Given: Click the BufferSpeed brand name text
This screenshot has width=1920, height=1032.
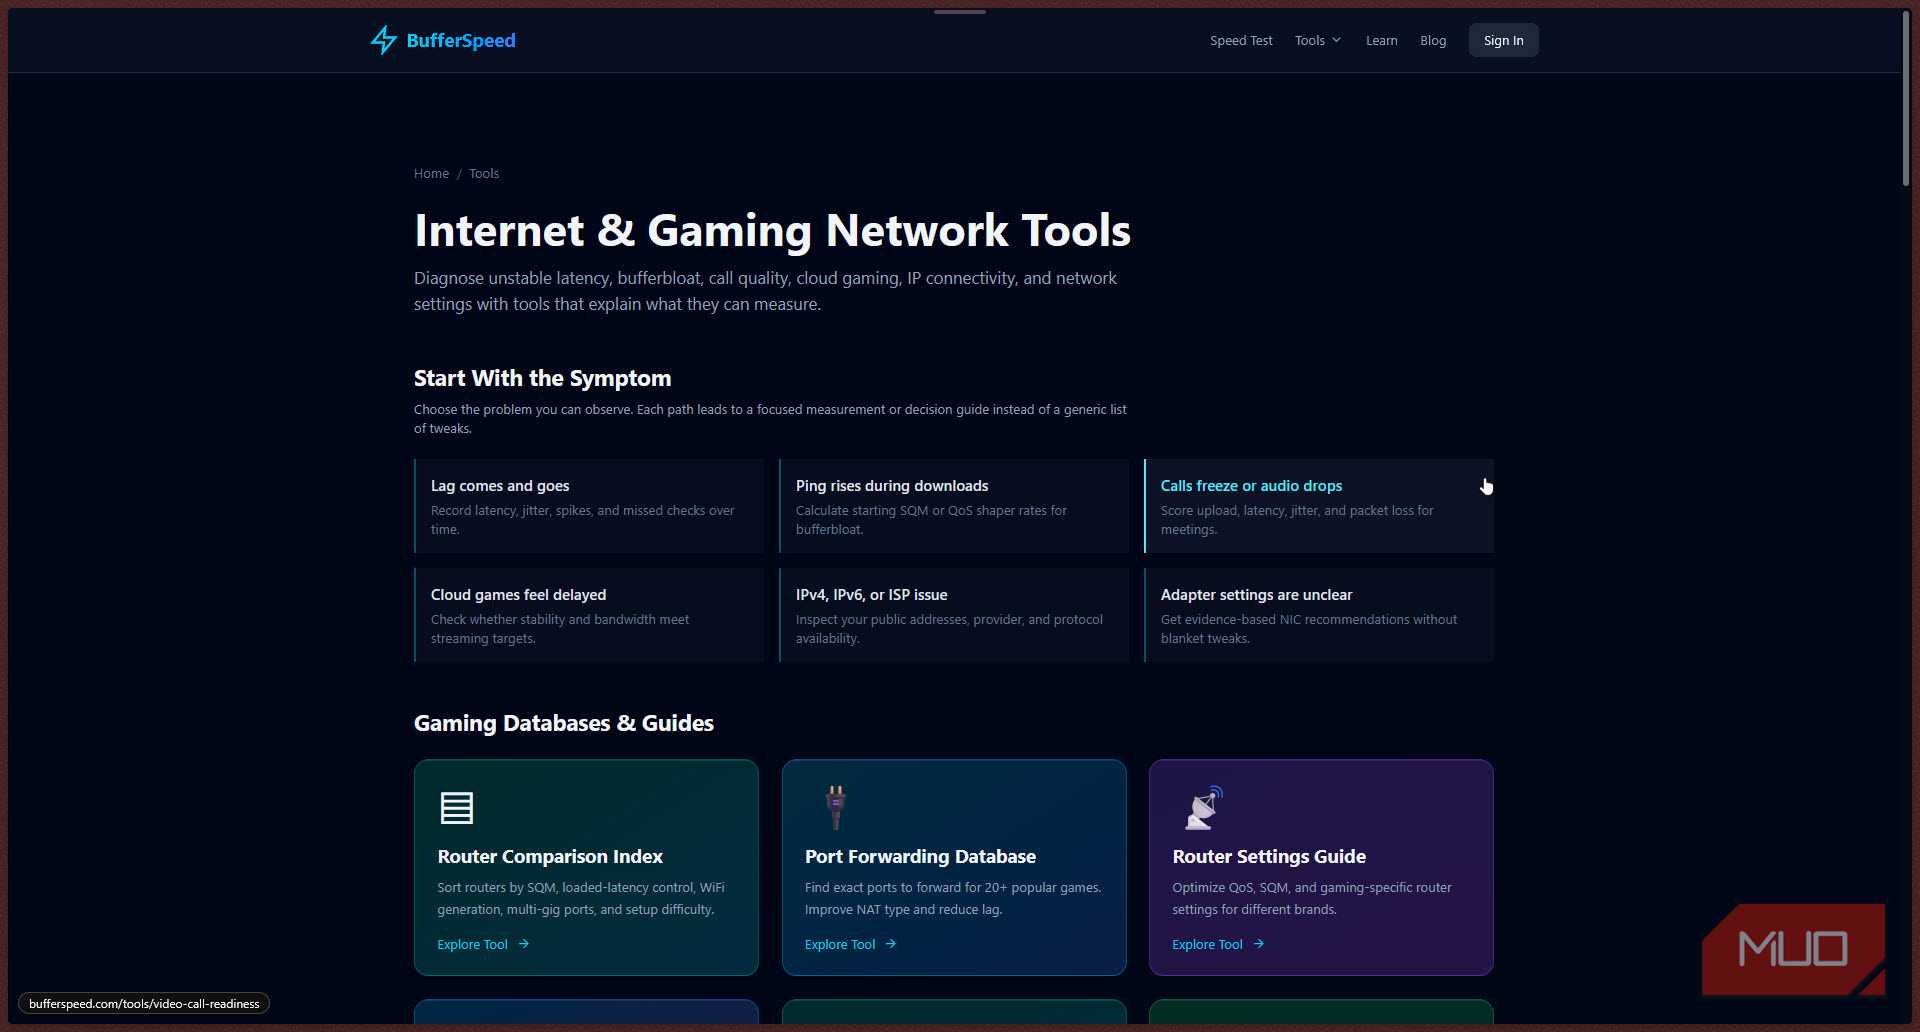Looking at the screenshot, I should pyautogui.click(x=461, y=40).
